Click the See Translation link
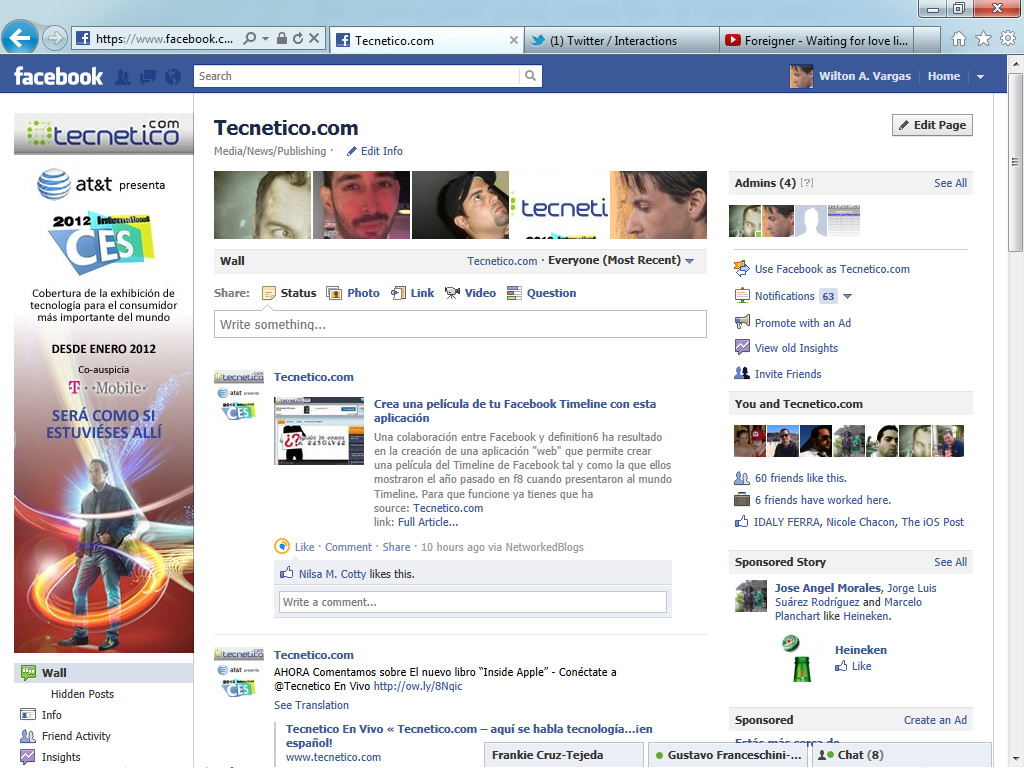This screenshot has height=768, width=1024. click(312, 705)
